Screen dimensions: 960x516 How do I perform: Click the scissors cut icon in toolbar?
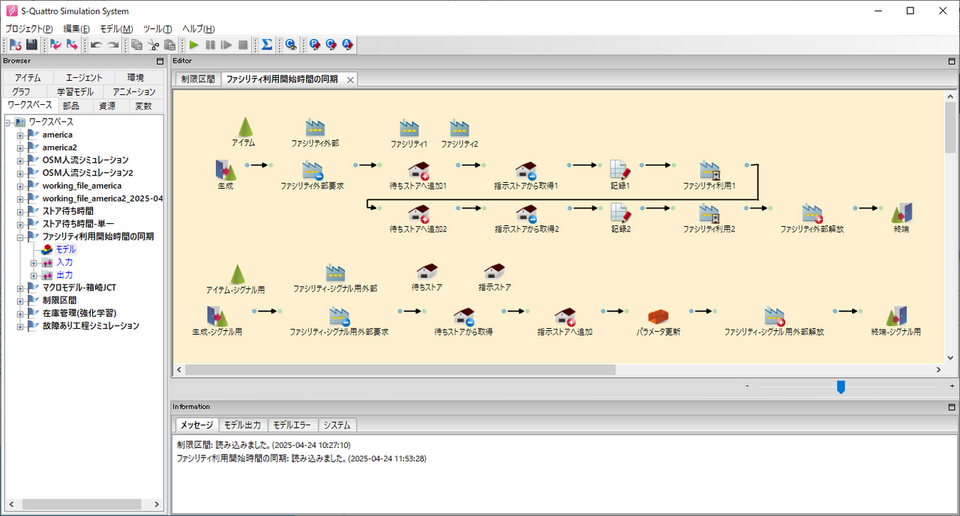click(x=154, y=45)
